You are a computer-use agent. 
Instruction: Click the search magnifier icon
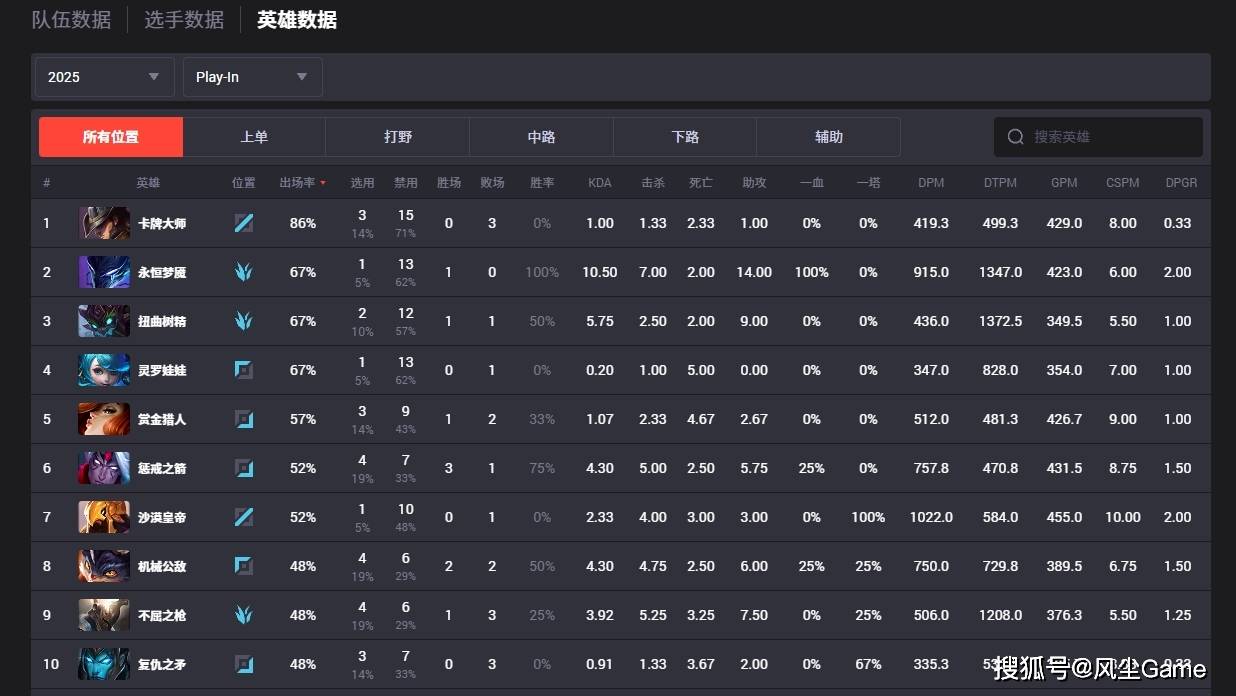[x=1015, y=137]
